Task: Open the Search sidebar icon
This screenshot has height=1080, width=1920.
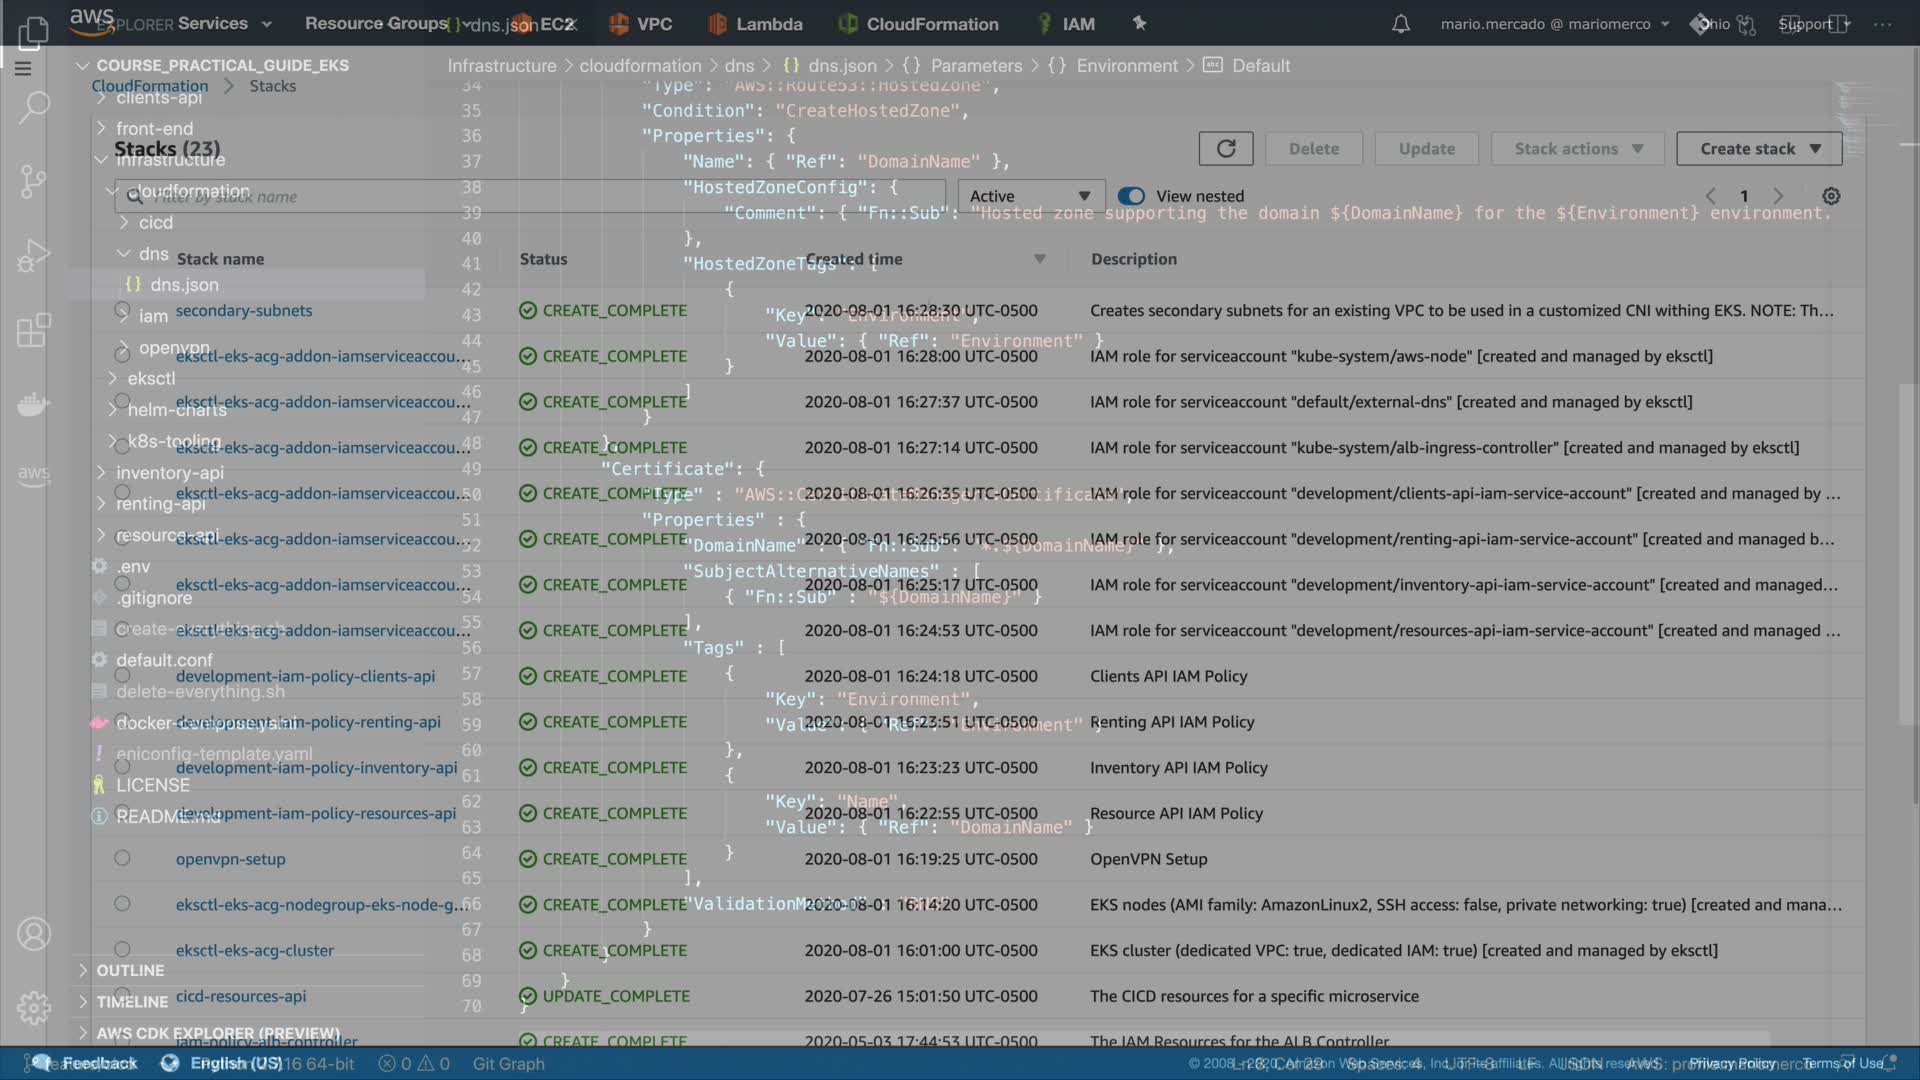Action: pyautogui.click(x=33, y=106)
